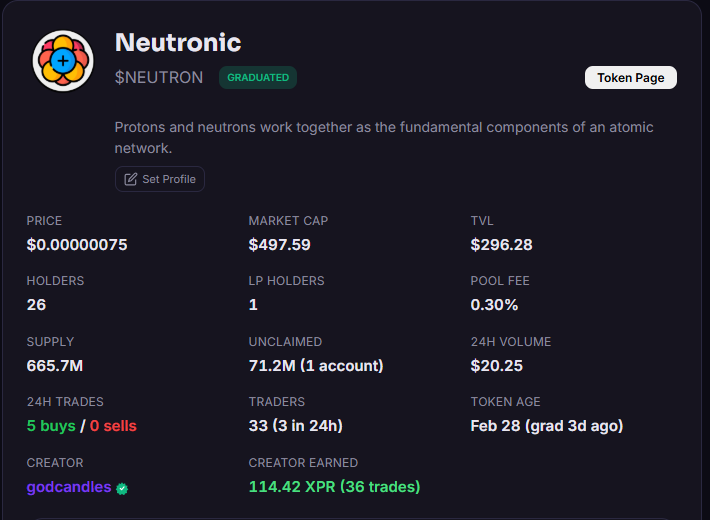Click the TRADERS label above 33
Viewport: 710px width, 520px height.
(x=277, y=402)
